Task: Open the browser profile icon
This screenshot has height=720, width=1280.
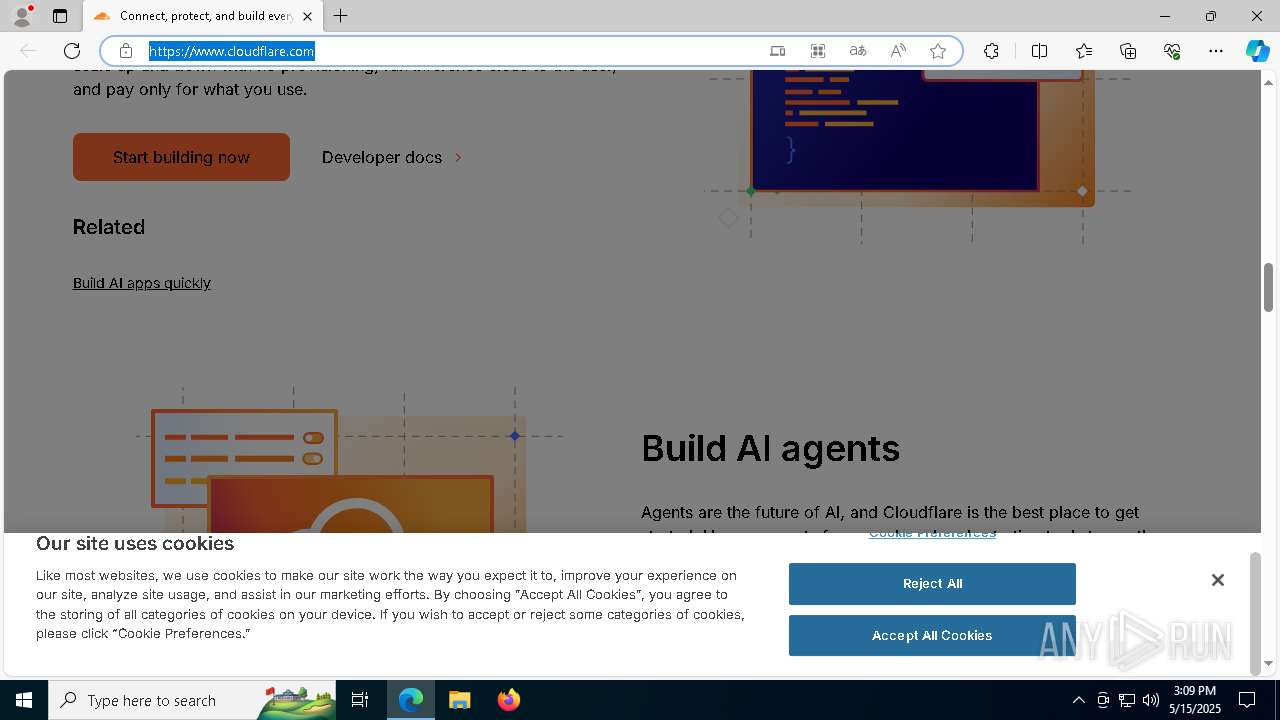Action: pos(22,16)
